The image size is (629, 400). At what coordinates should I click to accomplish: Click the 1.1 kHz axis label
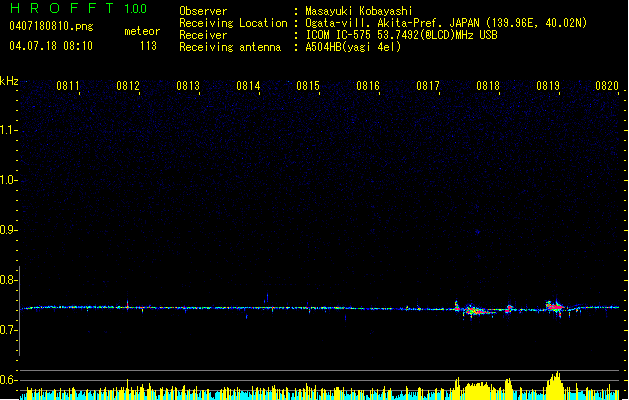pos(9,130)
